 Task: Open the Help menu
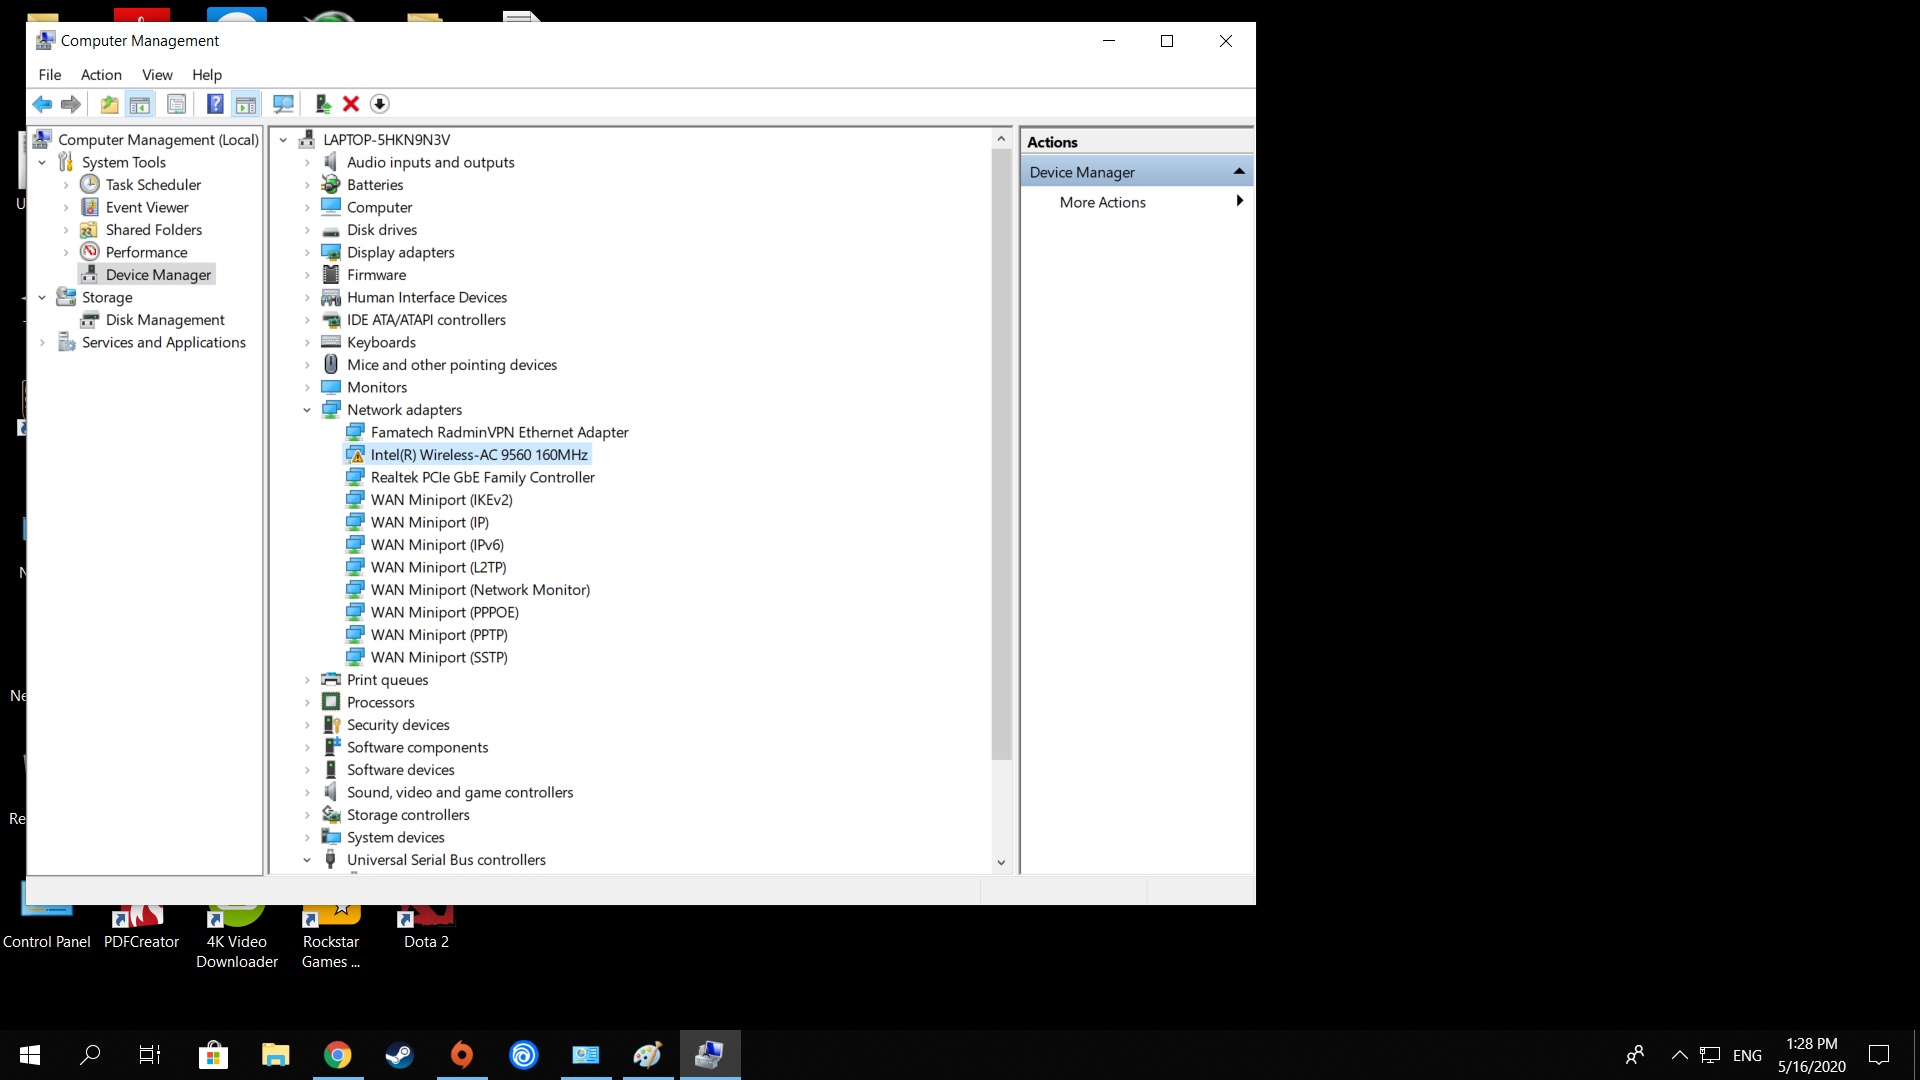[x=207, y=75]
